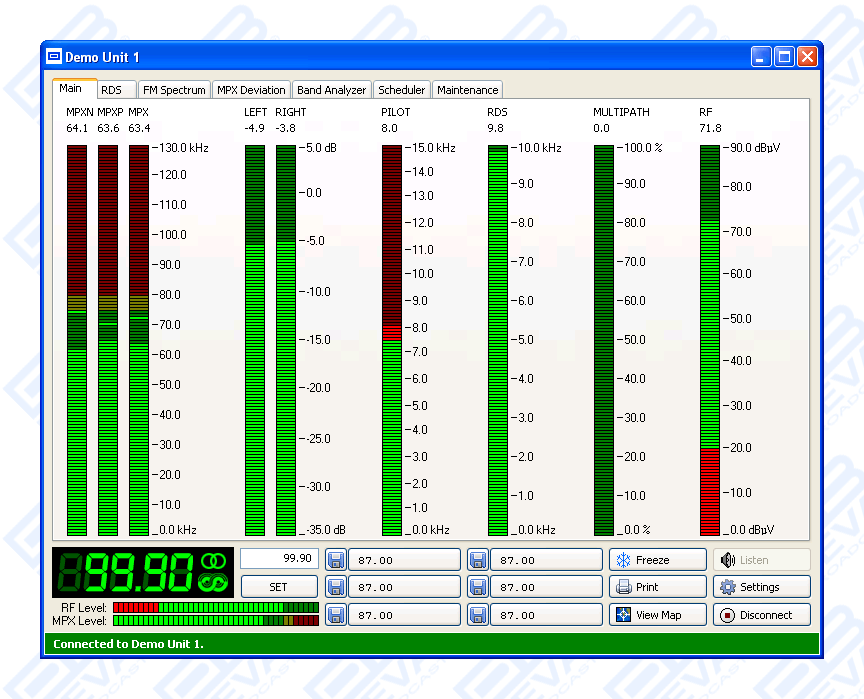Viewport: 864px width, 699px height.
Task: Open the FM Spectrum tab
Action: [x=173, y=90]
